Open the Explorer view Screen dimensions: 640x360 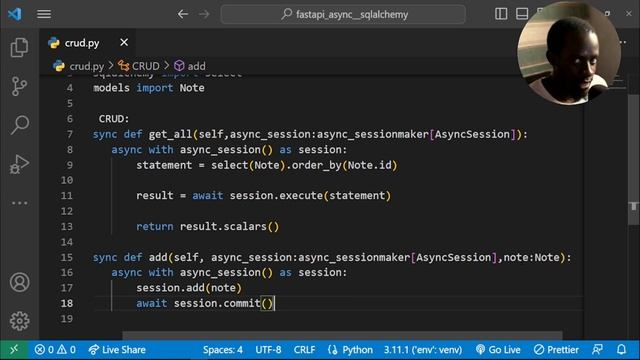[19, 47]
